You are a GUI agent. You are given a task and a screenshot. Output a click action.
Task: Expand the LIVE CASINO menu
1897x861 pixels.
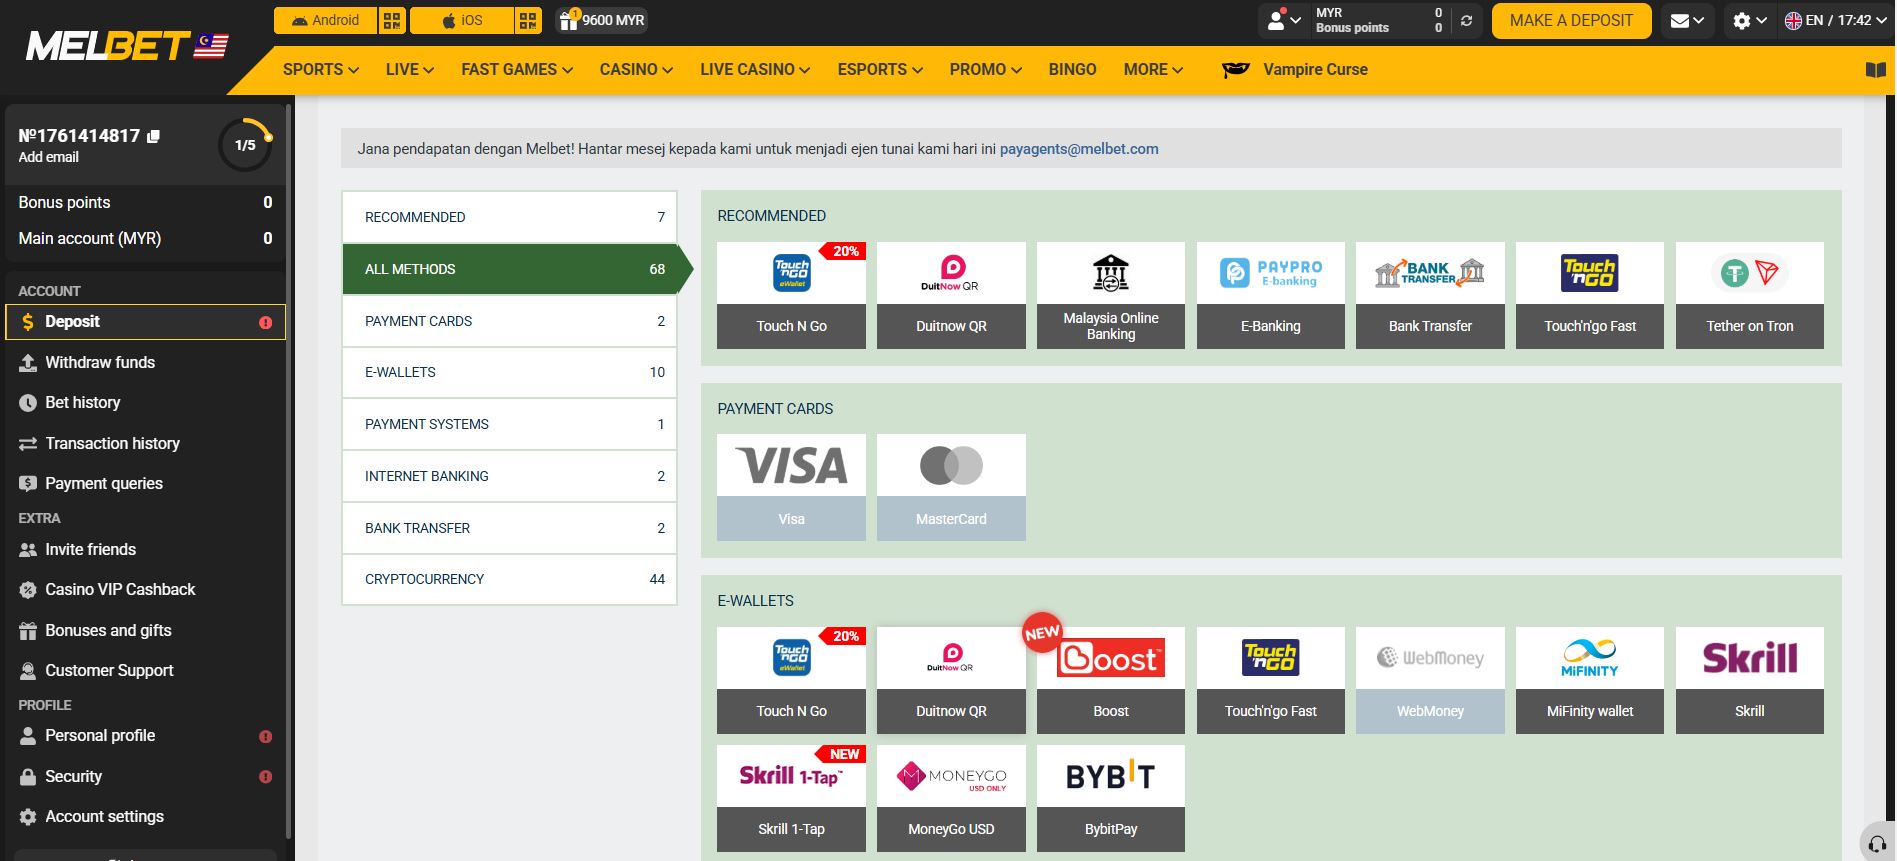755,70
